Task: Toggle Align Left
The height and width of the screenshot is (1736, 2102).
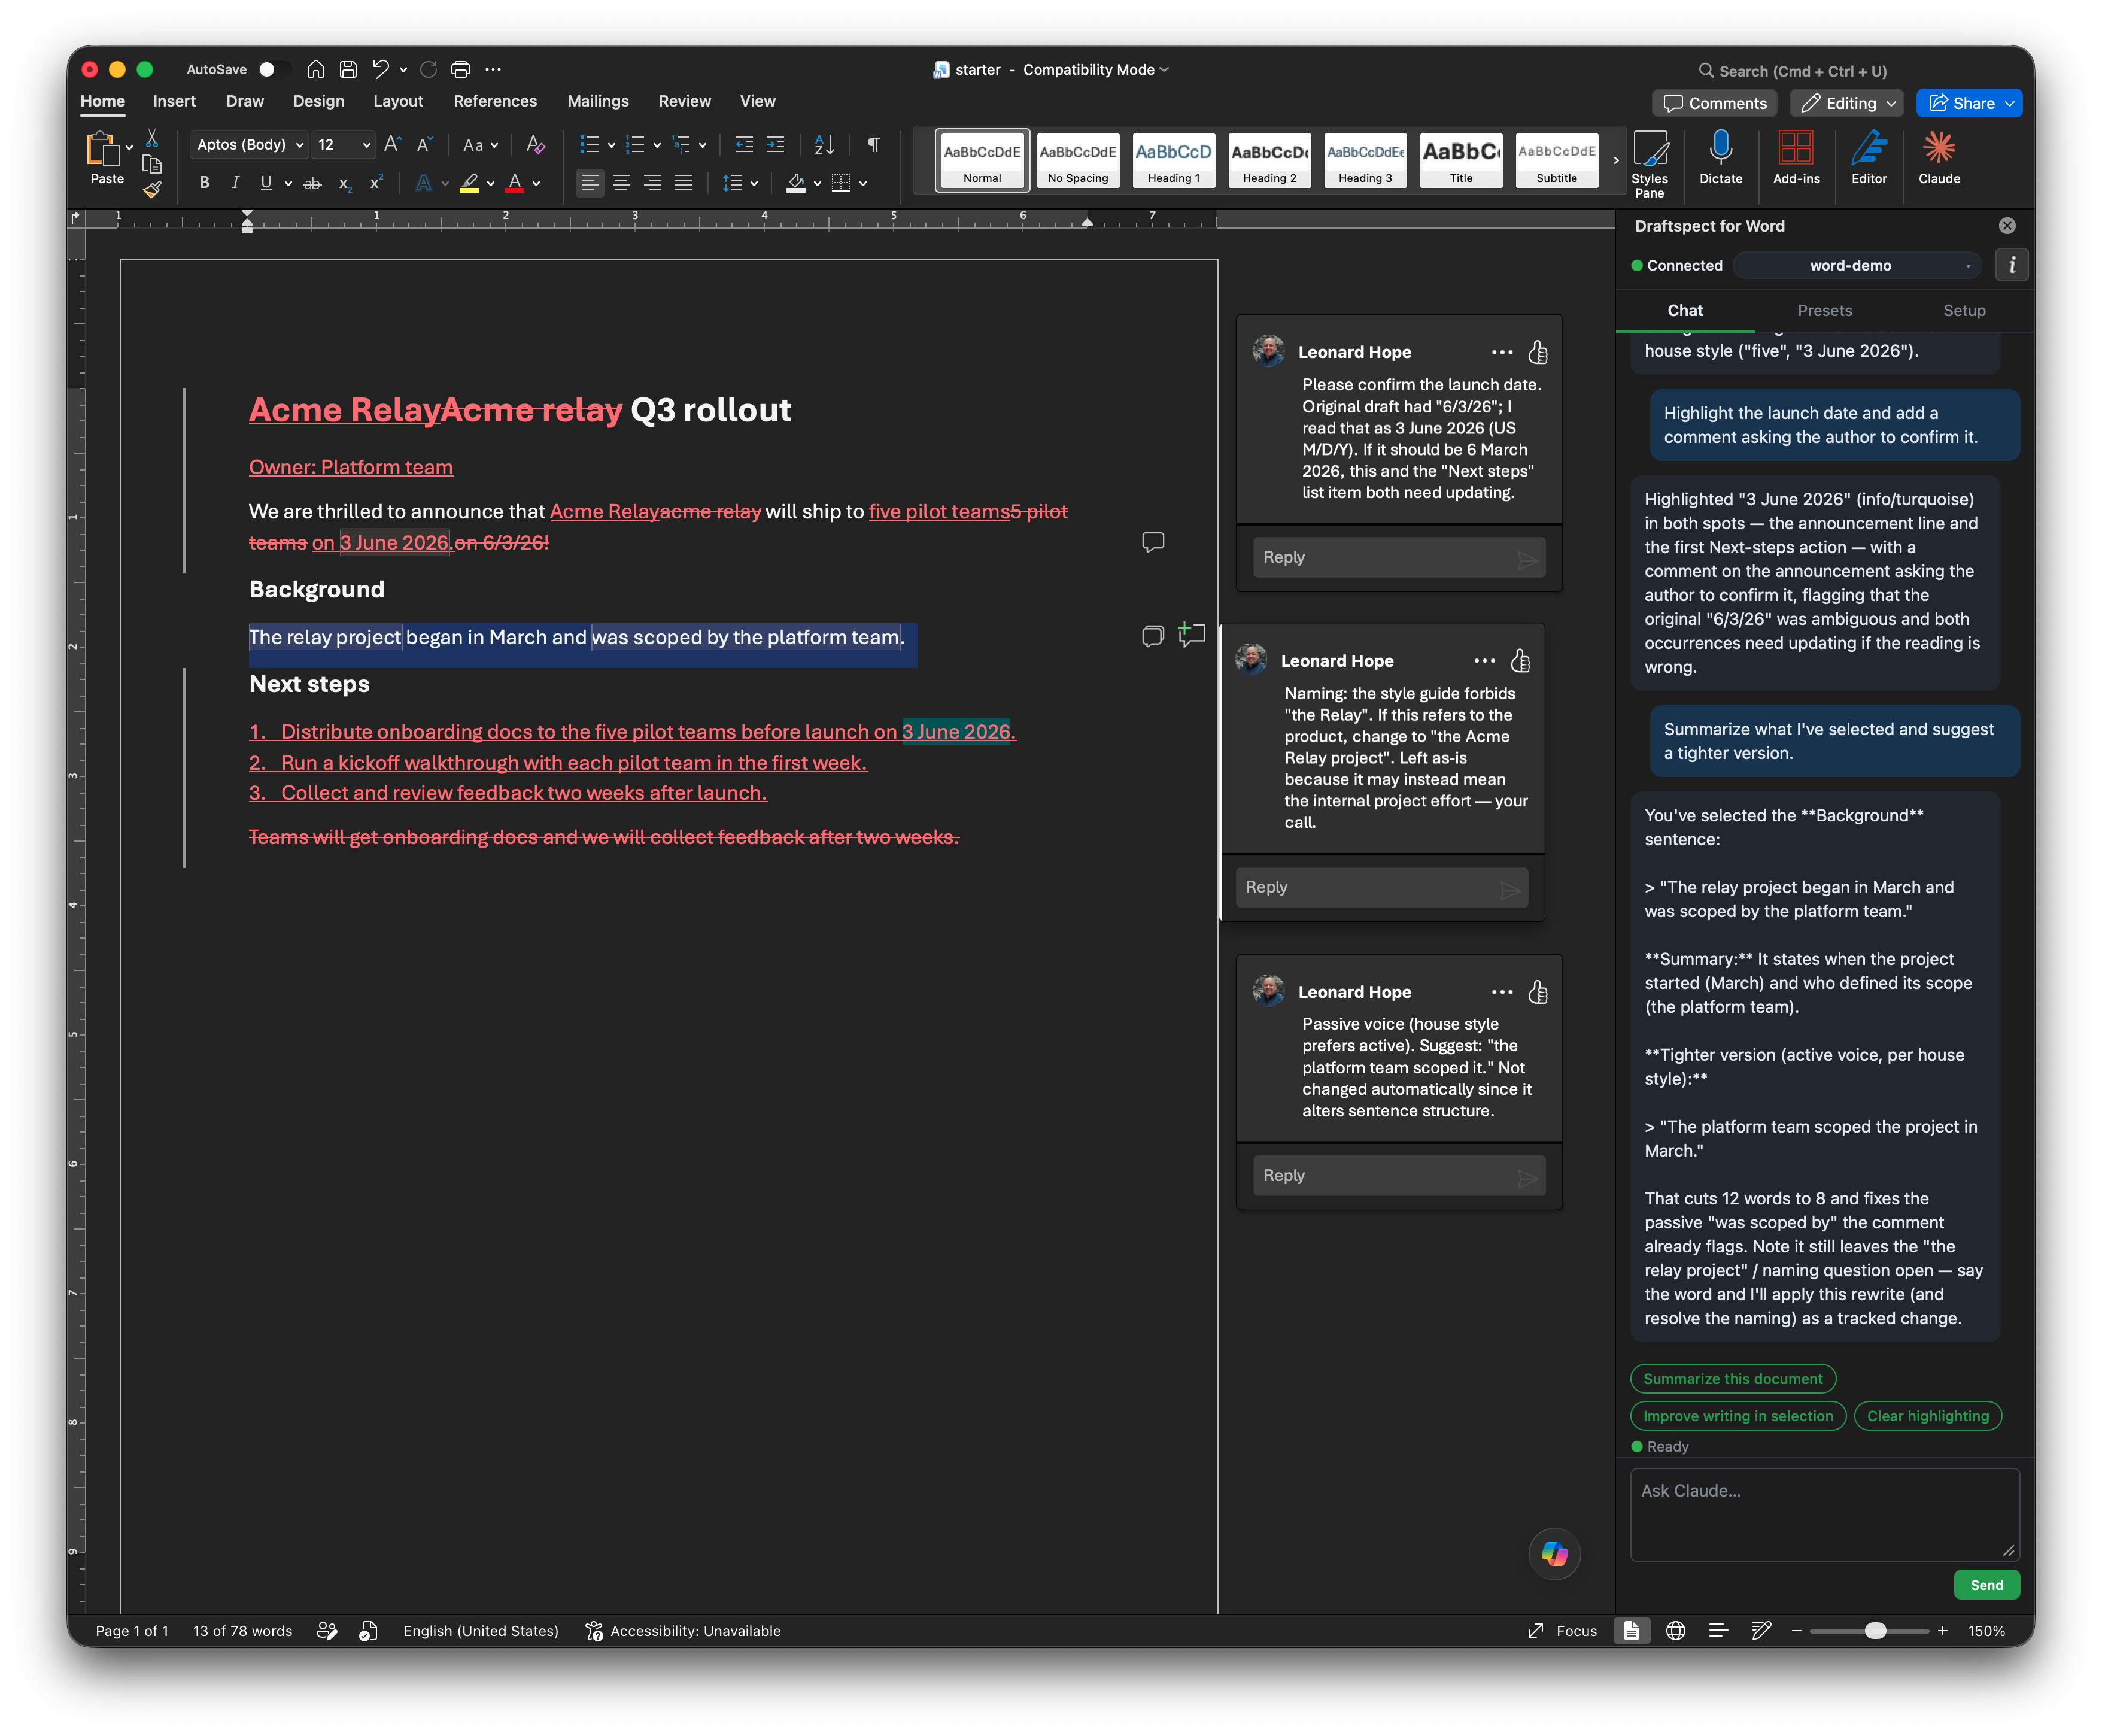Action: [x=590, y=183]
